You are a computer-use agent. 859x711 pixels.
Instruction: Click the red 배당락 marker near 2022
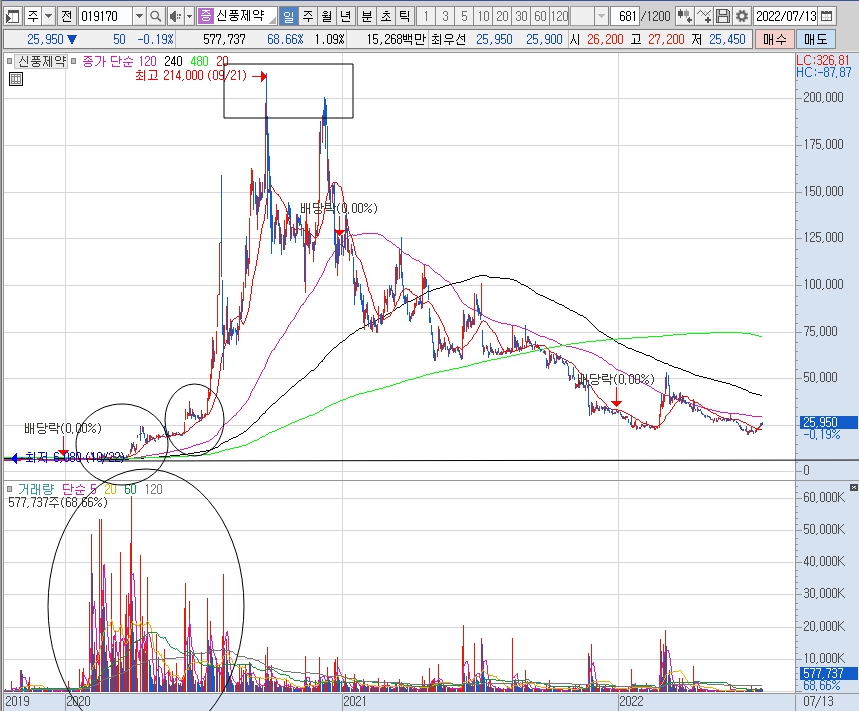[616, 403]
